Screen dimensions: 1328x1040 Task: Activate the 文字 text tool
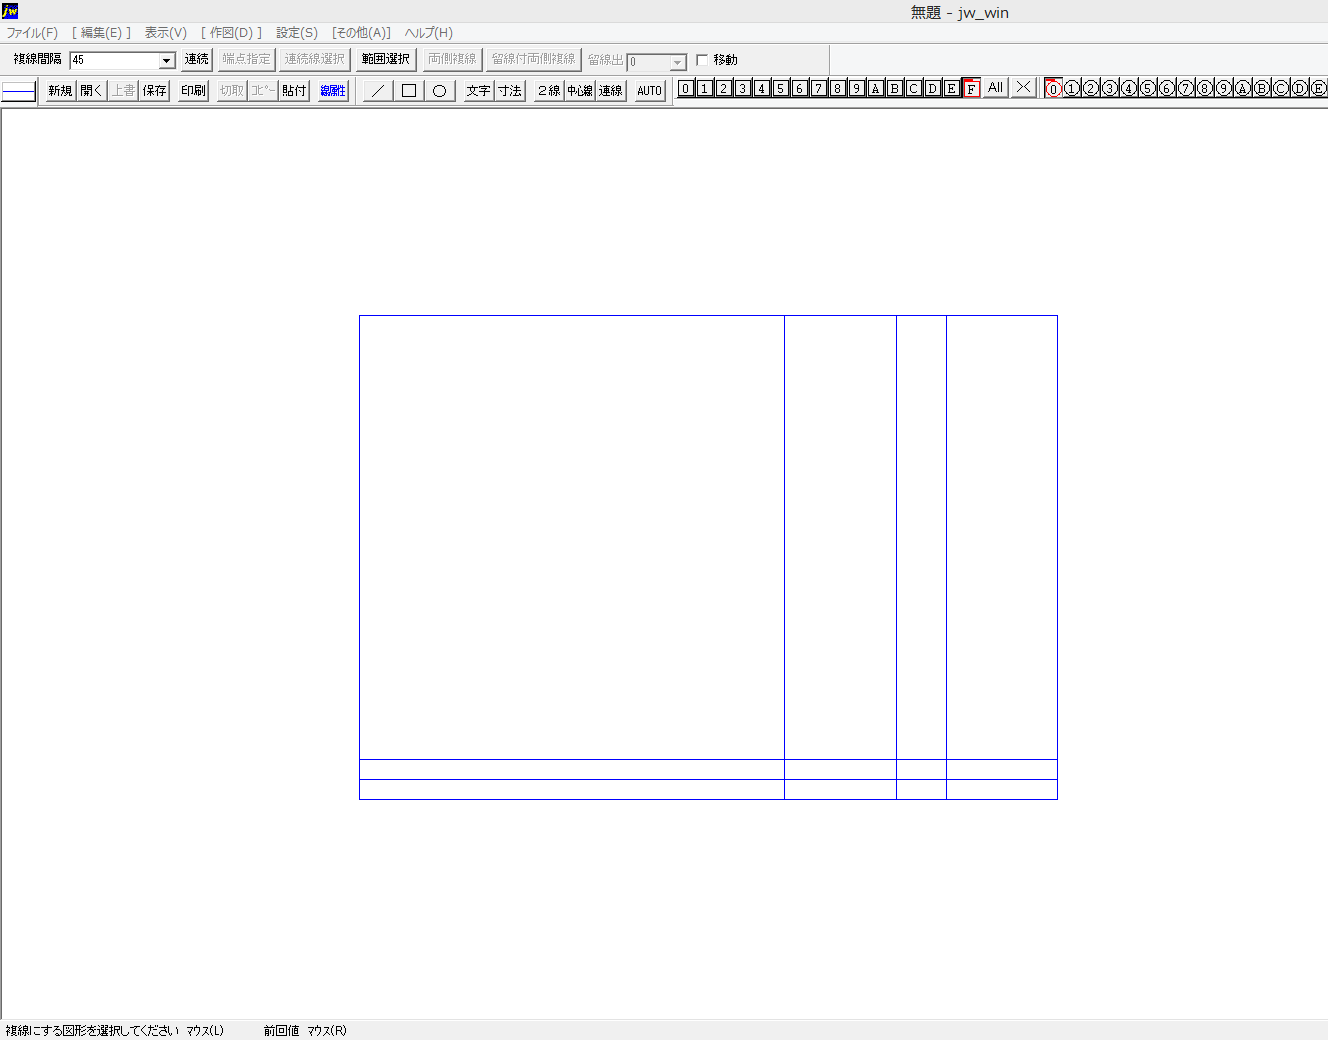point(478,91)
